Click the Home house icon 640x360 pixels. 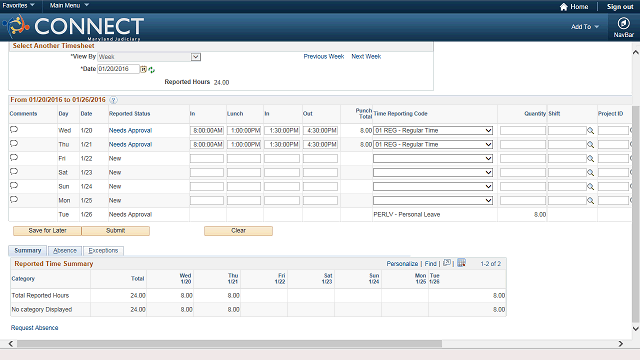pyautogui.click(x=564, y=7)
